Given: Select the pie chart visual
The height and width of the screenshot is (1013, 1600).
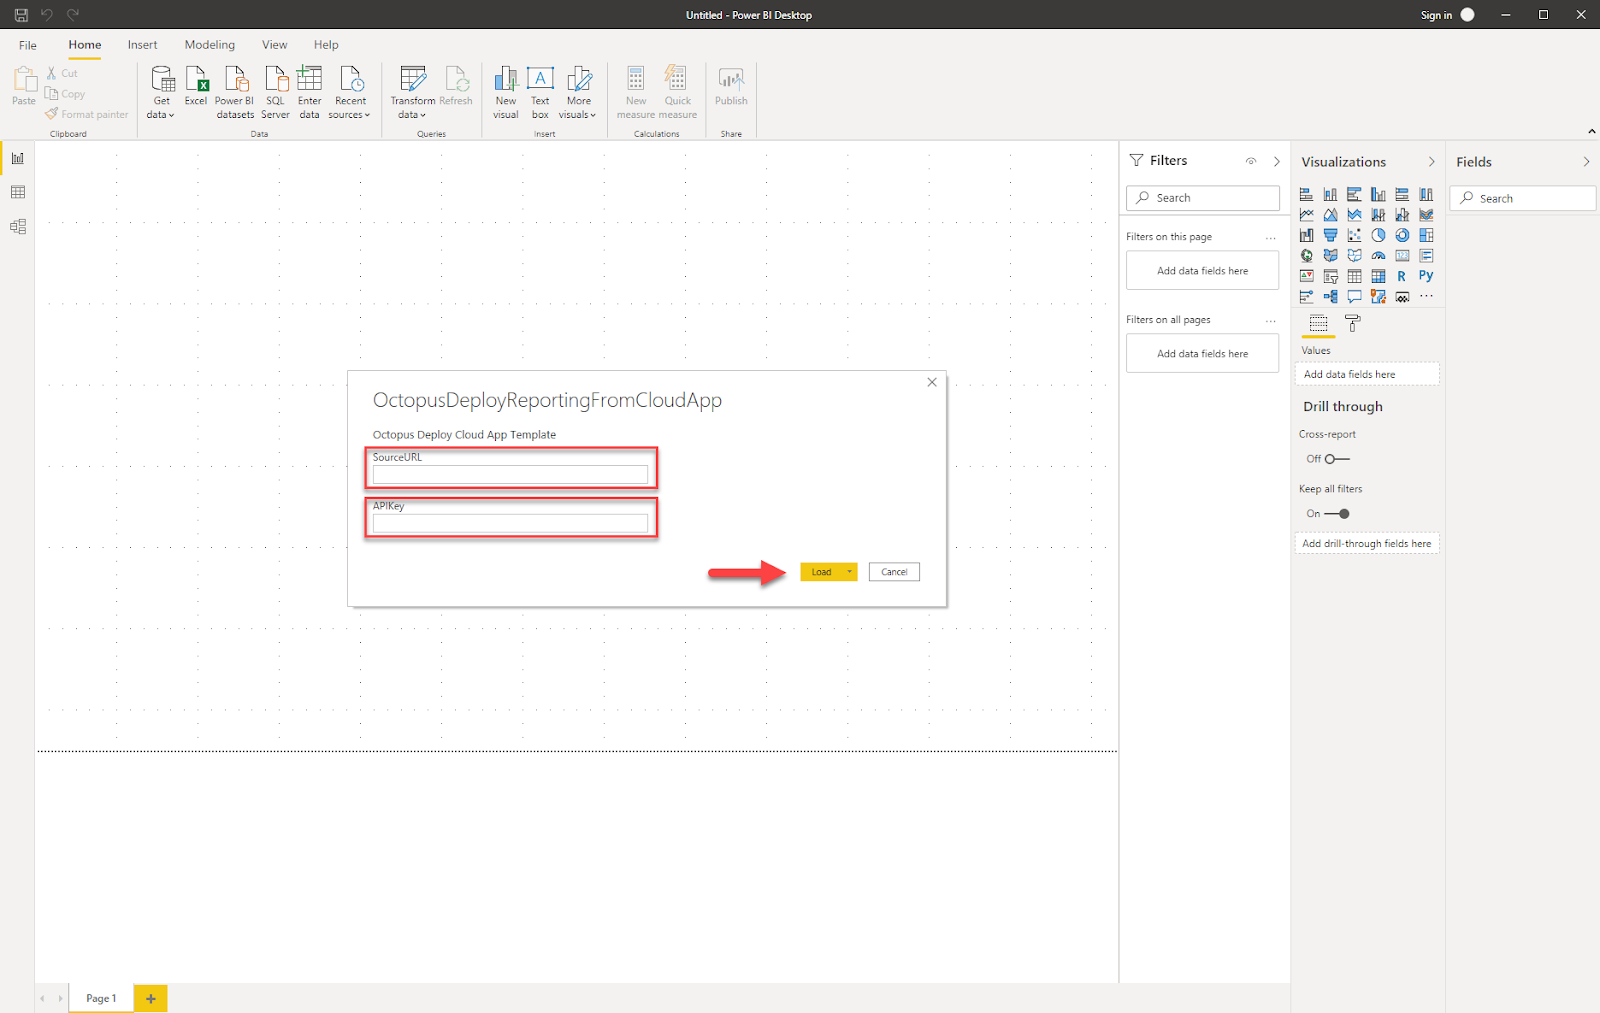Looking at the screenshot, I should 1378,235.
